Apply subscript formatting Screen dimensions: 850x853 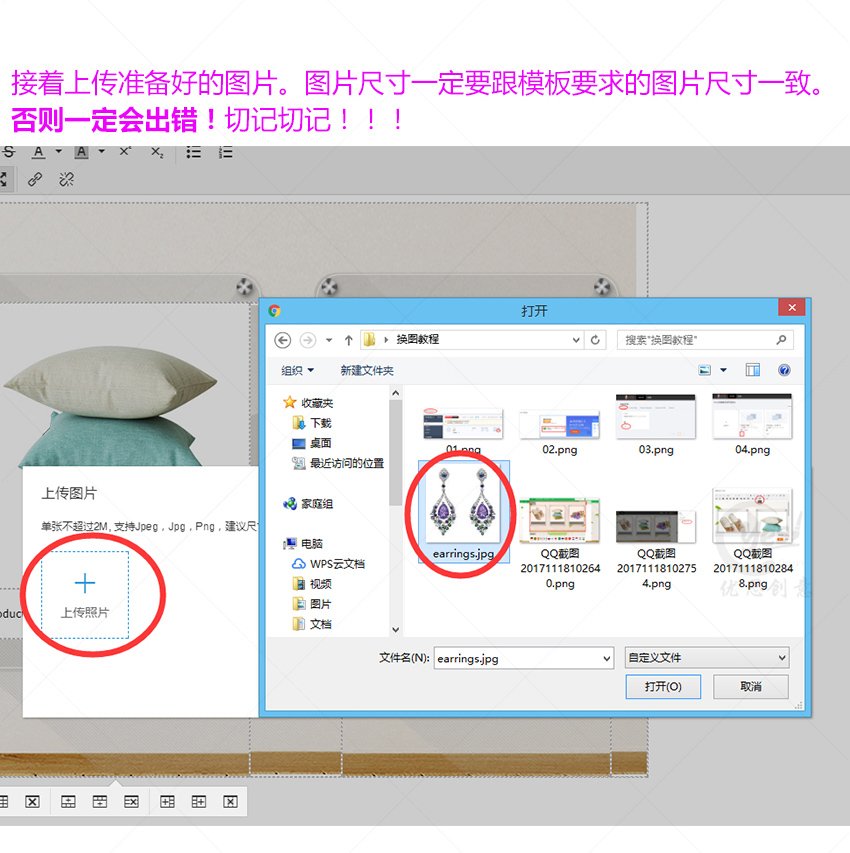click(x=158, y=151)
